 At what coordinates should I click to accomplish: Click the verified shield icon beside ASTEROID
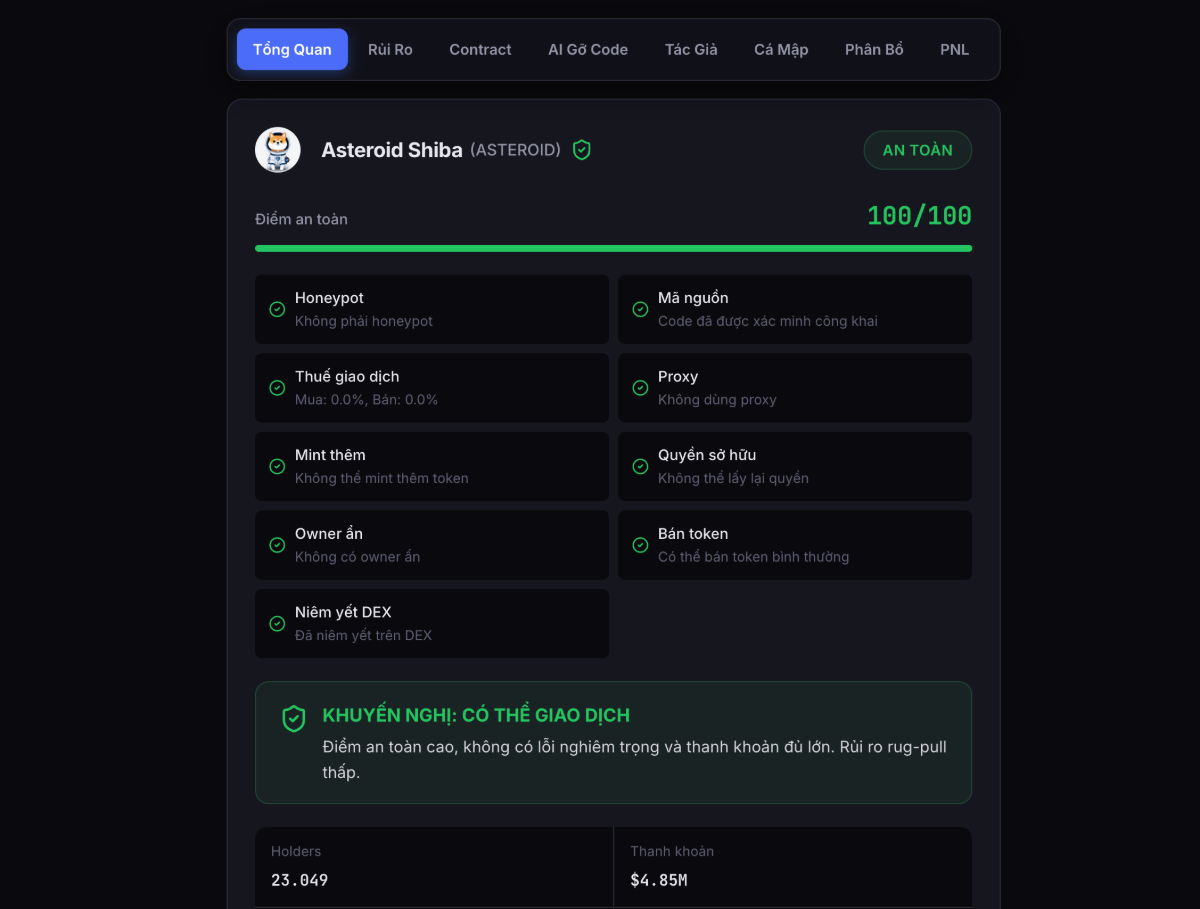coord(582,150)
